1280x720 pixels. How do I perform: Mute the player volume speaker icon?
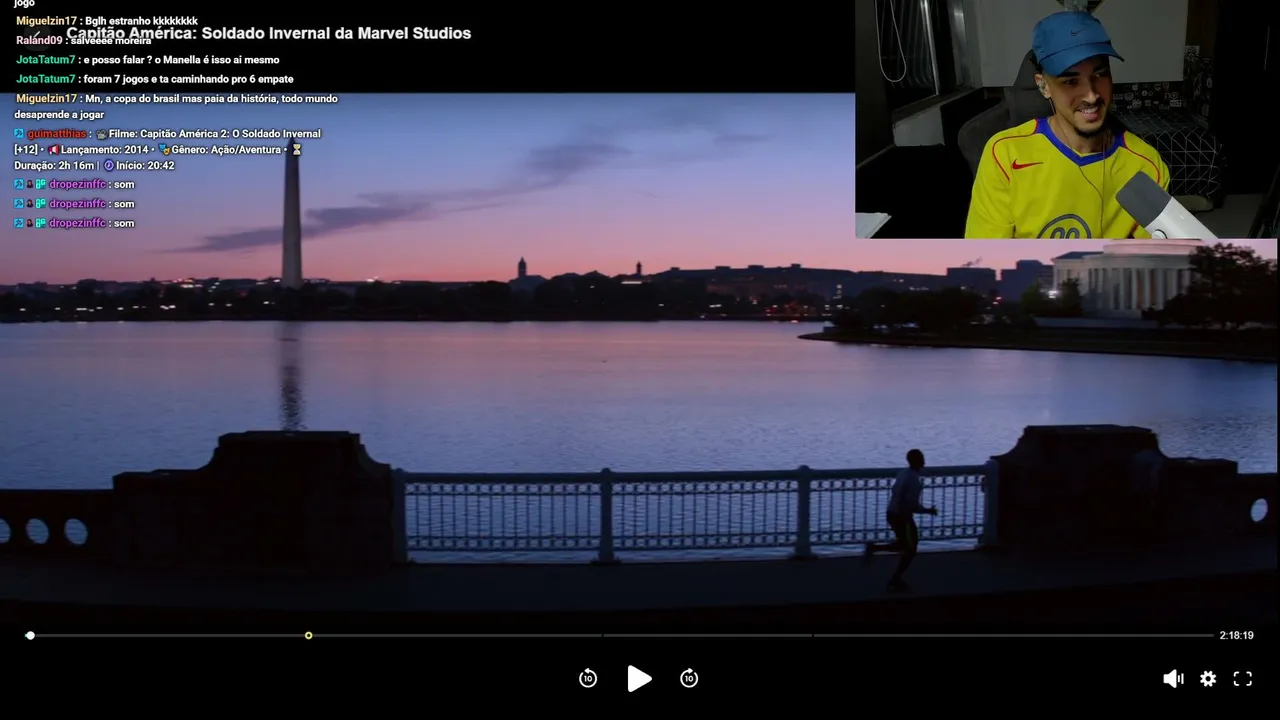[x=1173, y=679]
